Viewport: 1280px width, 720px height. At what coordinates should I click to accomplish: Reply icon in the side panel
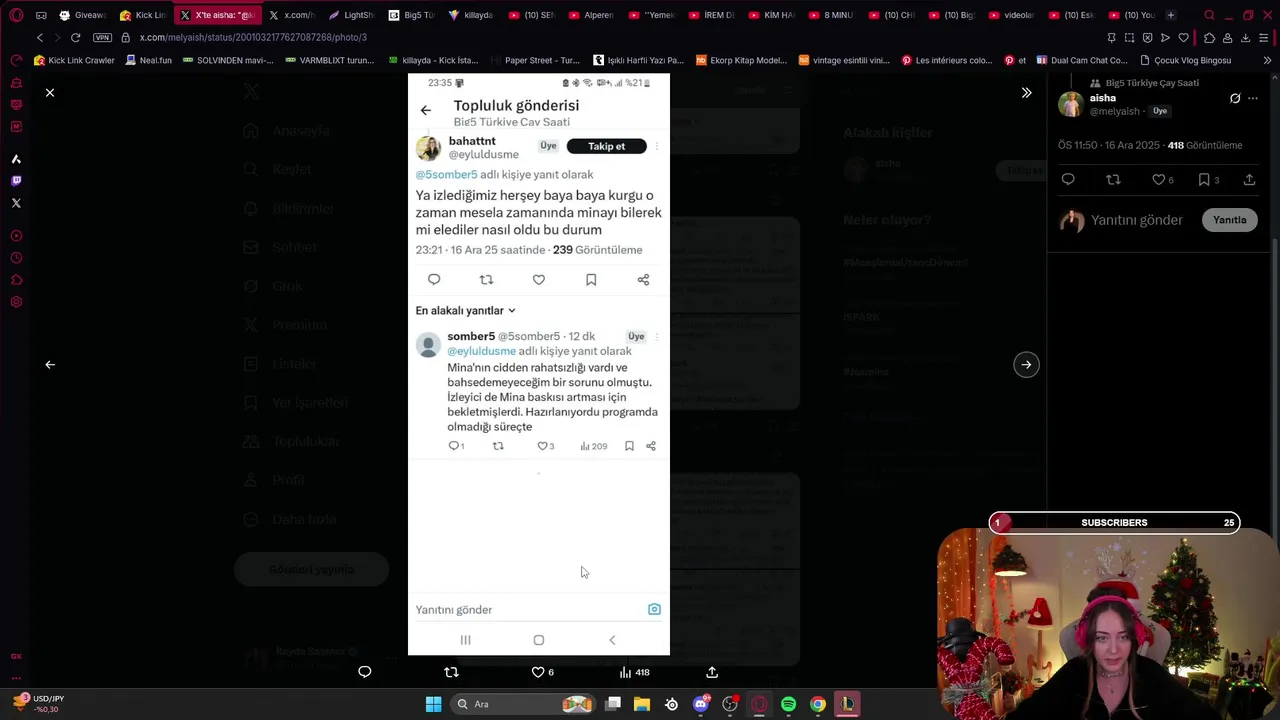pos(1068,180)
